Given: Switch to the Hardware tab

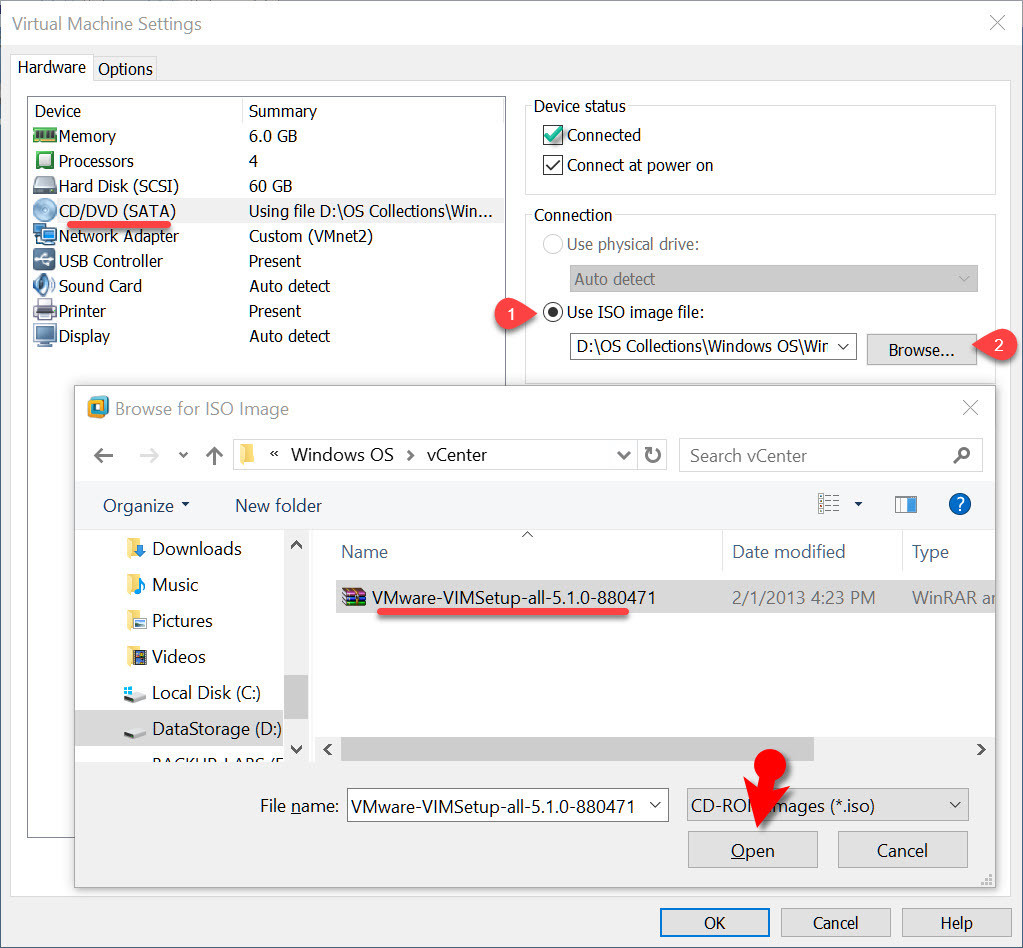Looking at the screenshot, I should point(52,67).
